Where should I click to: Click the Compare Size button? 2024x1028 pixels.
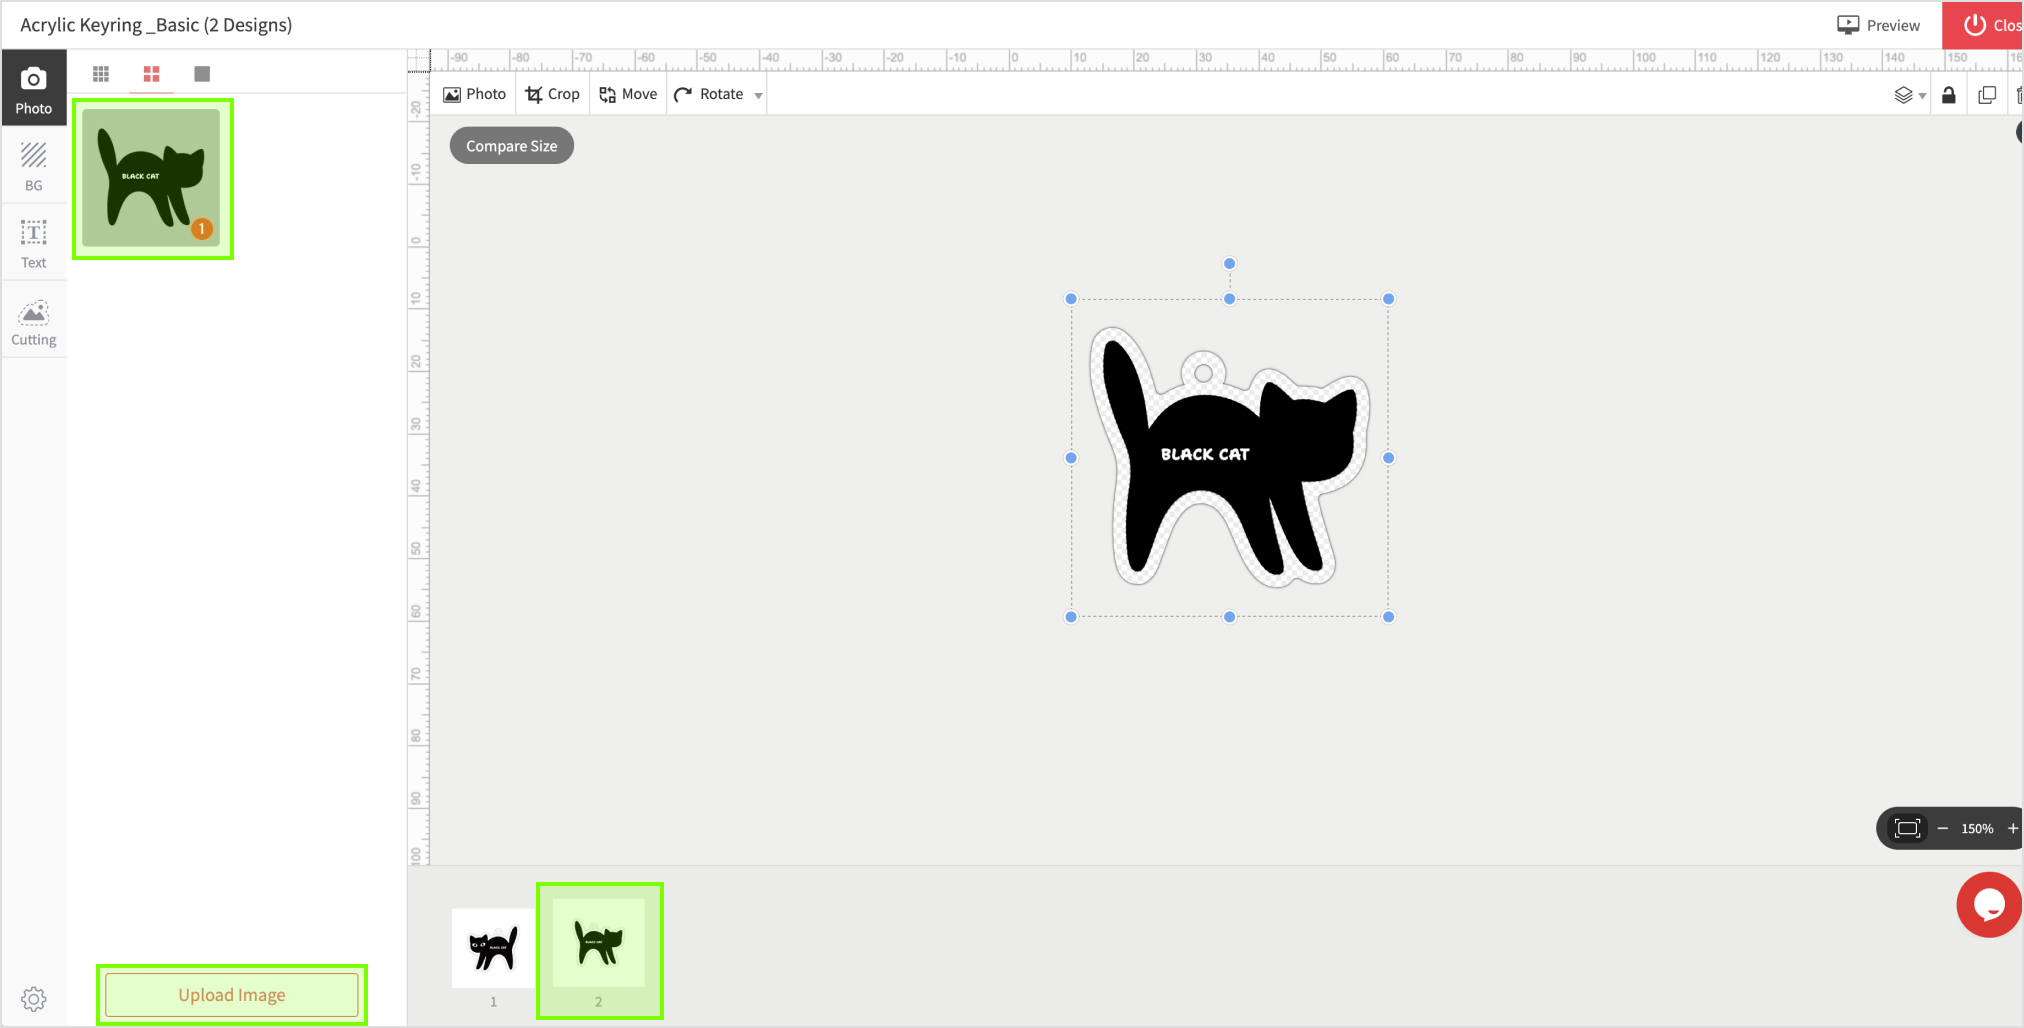click(x=511, y=146)
